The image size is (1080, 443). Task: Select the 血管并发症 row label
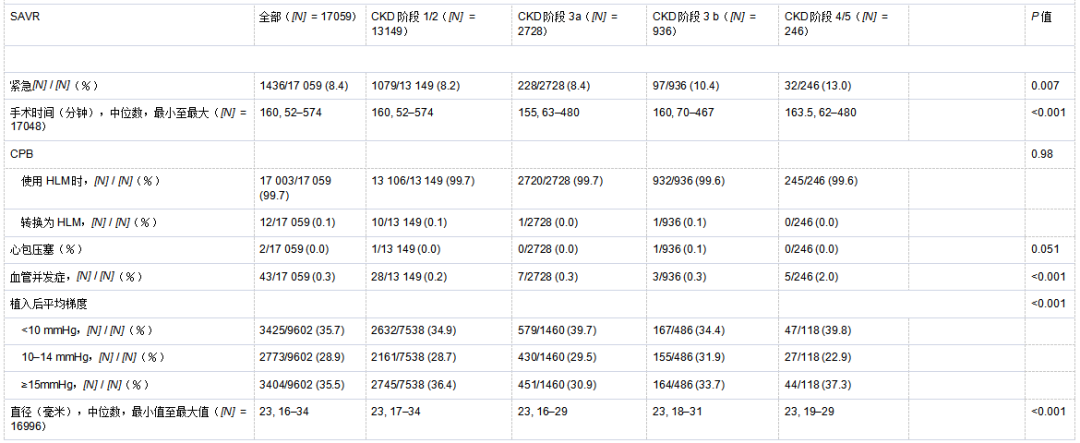point(77,275)
